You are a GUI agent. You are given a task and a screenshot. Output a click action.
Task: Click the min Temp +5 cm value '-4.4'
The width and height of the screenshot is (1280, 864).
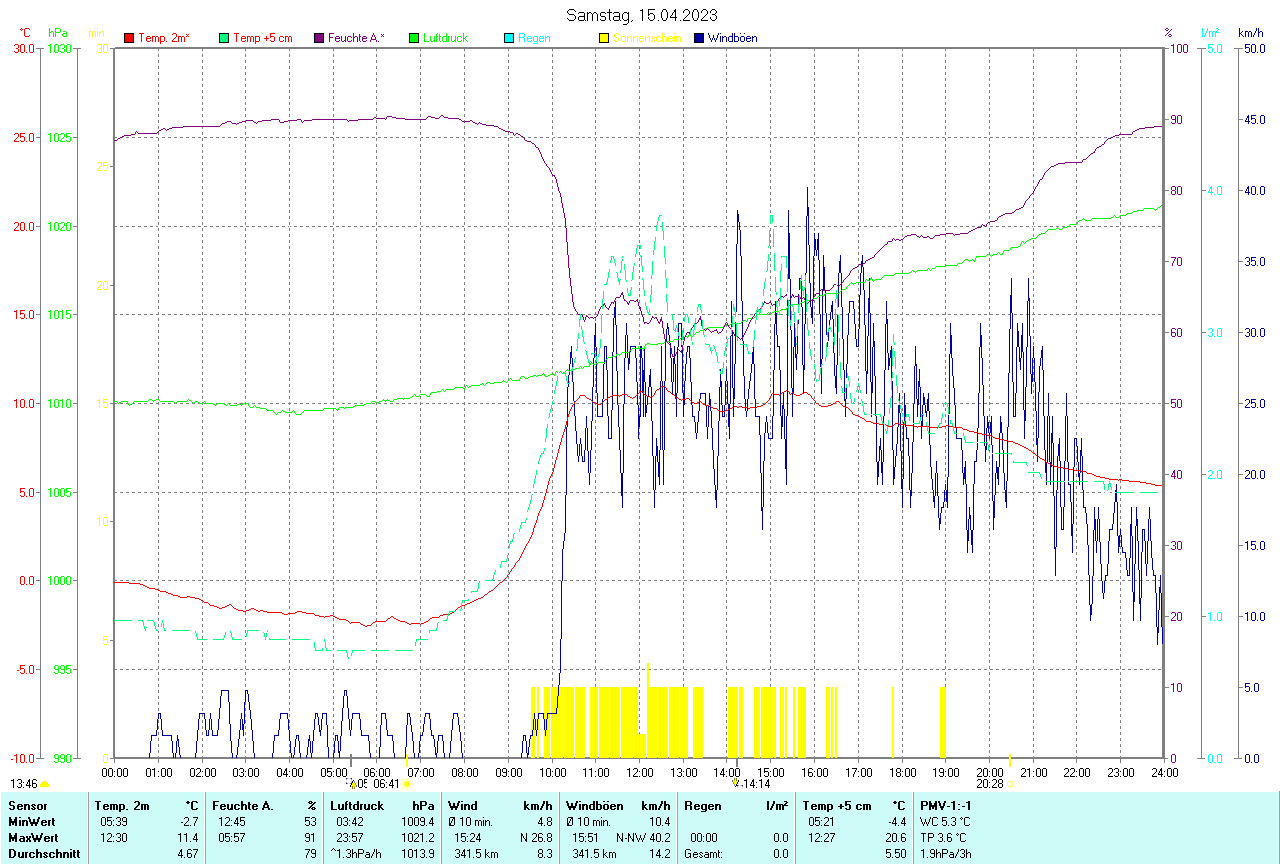click(x=895, y=822)
